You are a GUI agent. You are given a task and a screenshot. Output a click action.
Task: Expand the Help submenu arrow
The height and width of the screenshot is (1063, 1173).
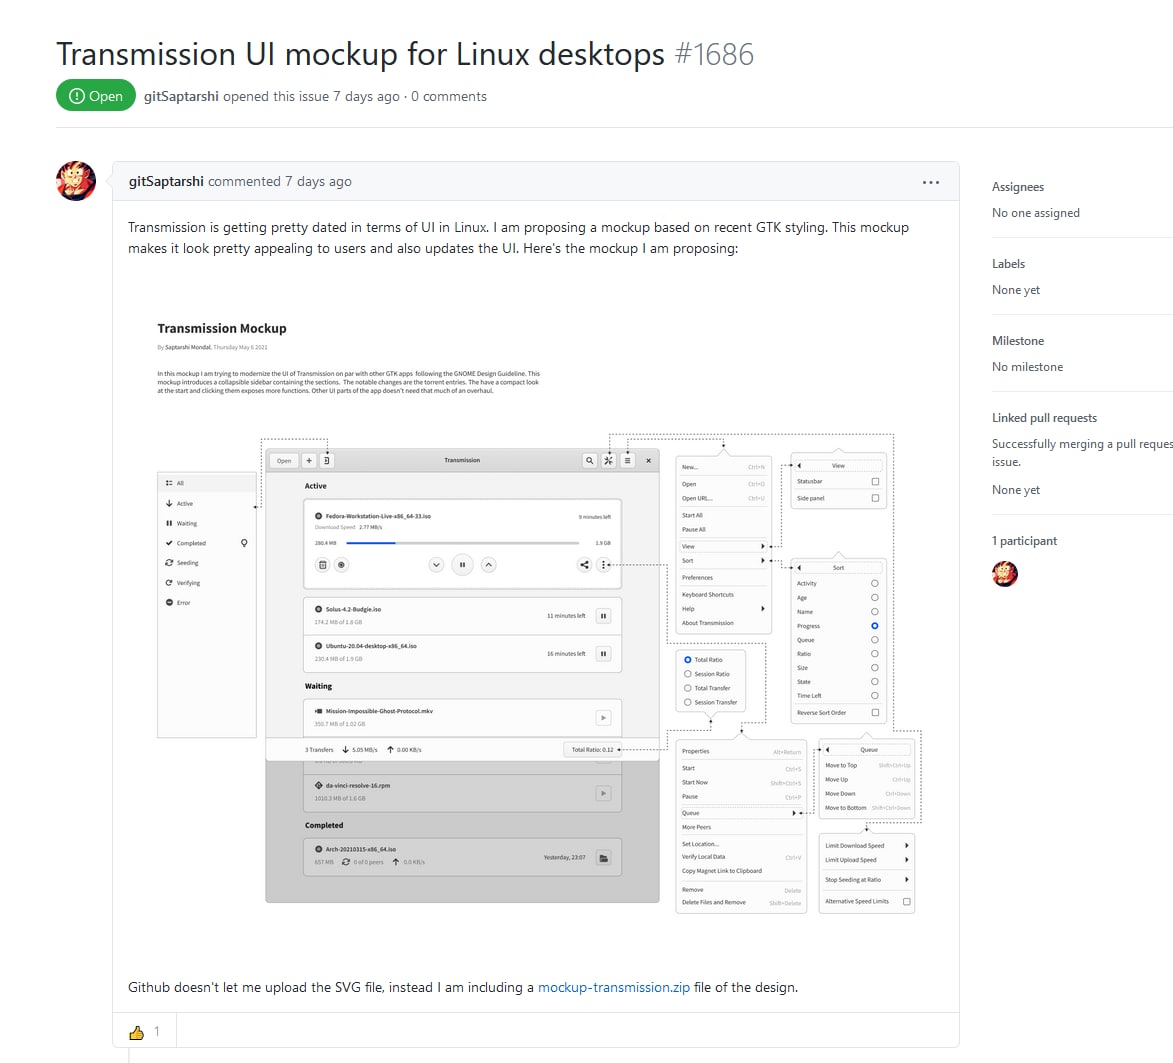click(762, 609)
